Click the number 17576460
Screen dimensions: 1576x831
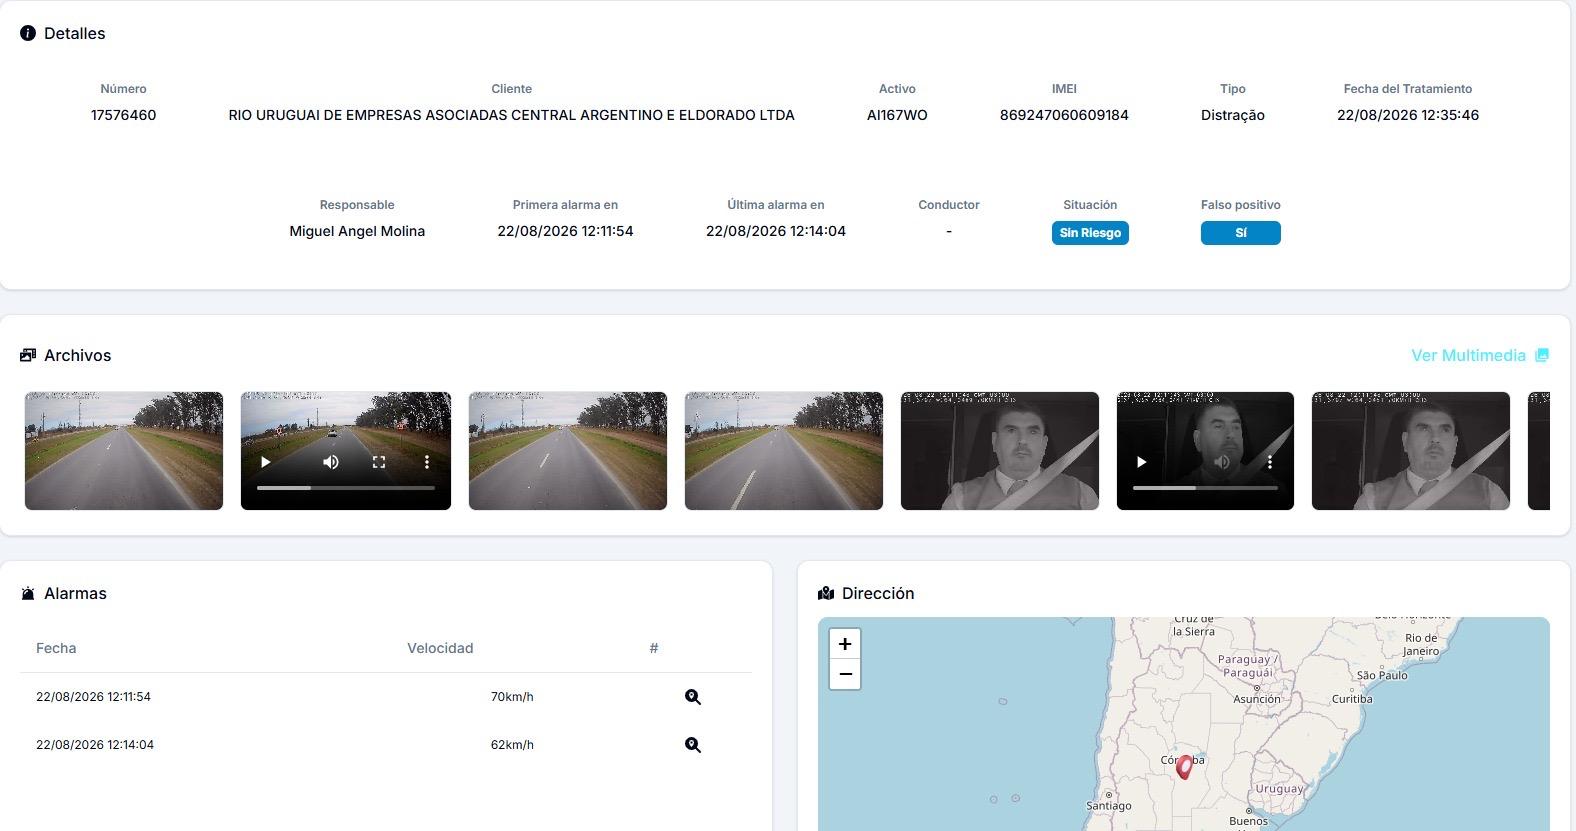[x=123, y=115]
